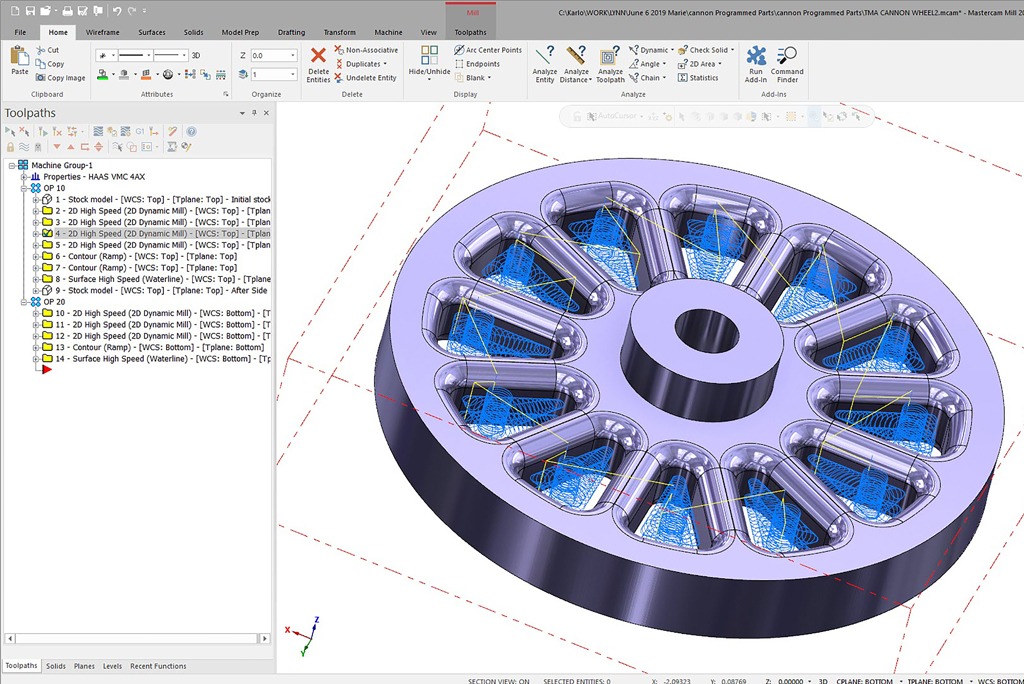
Task: Open the Blank dropdown menu
Action: click(x=489, y=78)
